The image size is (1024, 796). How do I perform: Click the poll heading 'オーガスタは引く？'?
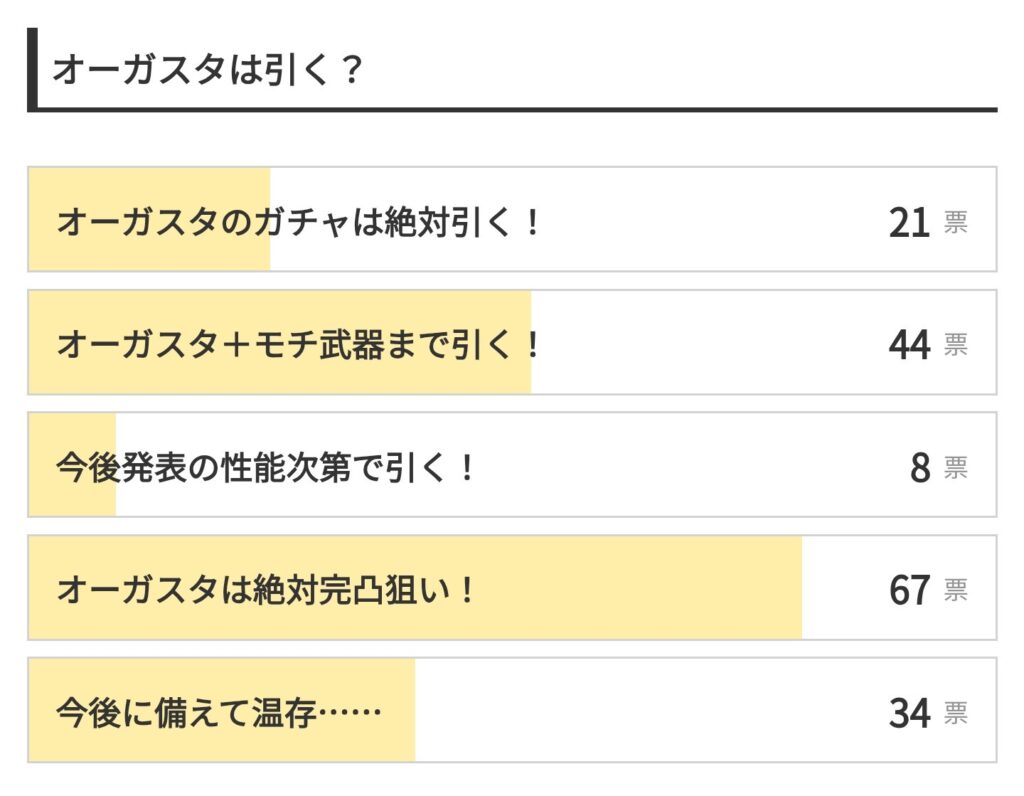[x=207, y=69]
